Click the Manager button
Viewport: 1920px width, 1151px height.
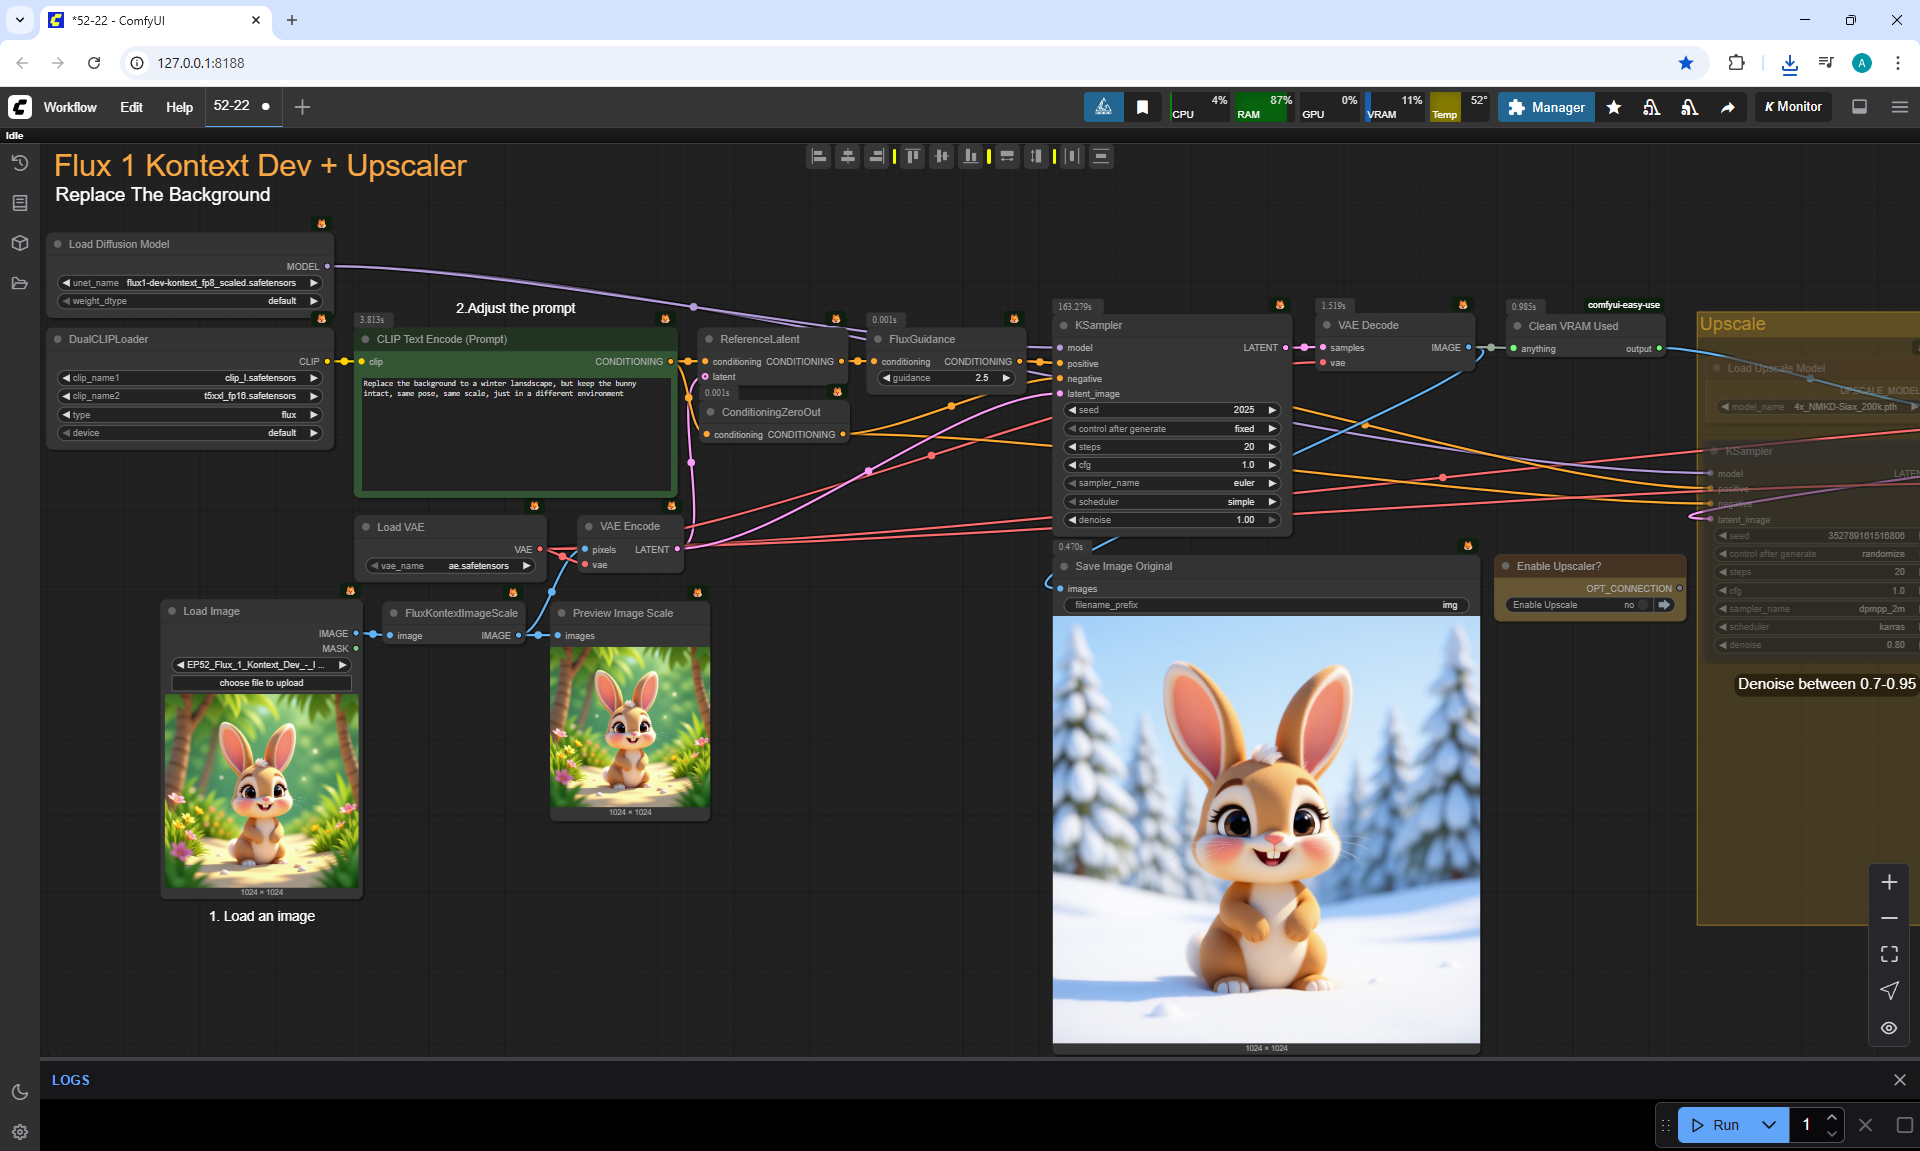pyautogui.click(x=1546, y=107)
